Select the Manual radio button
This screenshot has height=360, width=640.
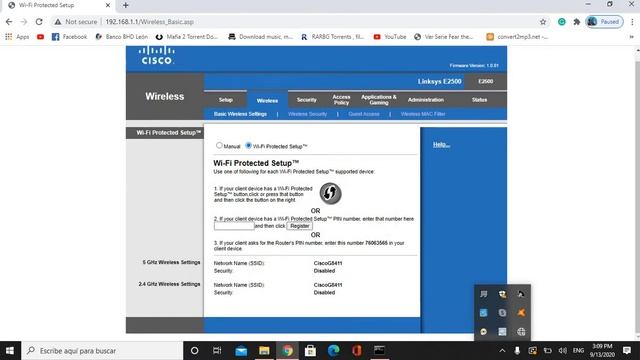coord(219,145)
